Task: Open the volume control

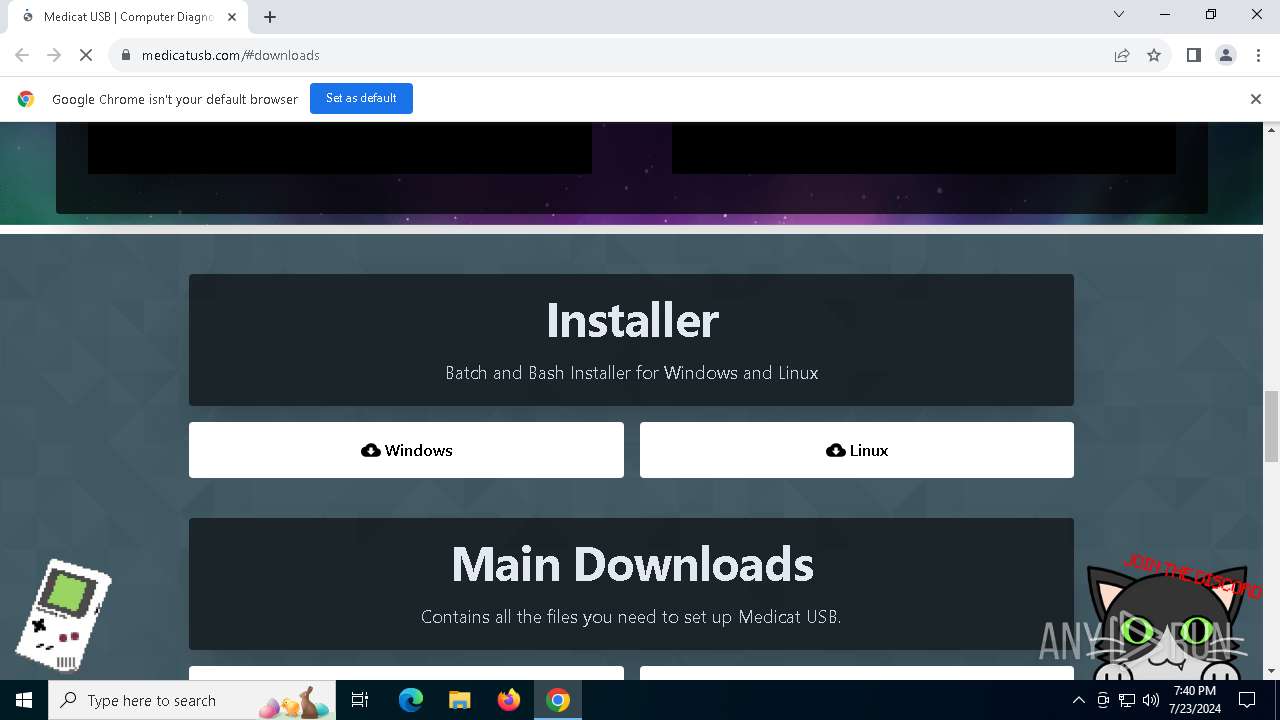Action: pos(1150,700)
